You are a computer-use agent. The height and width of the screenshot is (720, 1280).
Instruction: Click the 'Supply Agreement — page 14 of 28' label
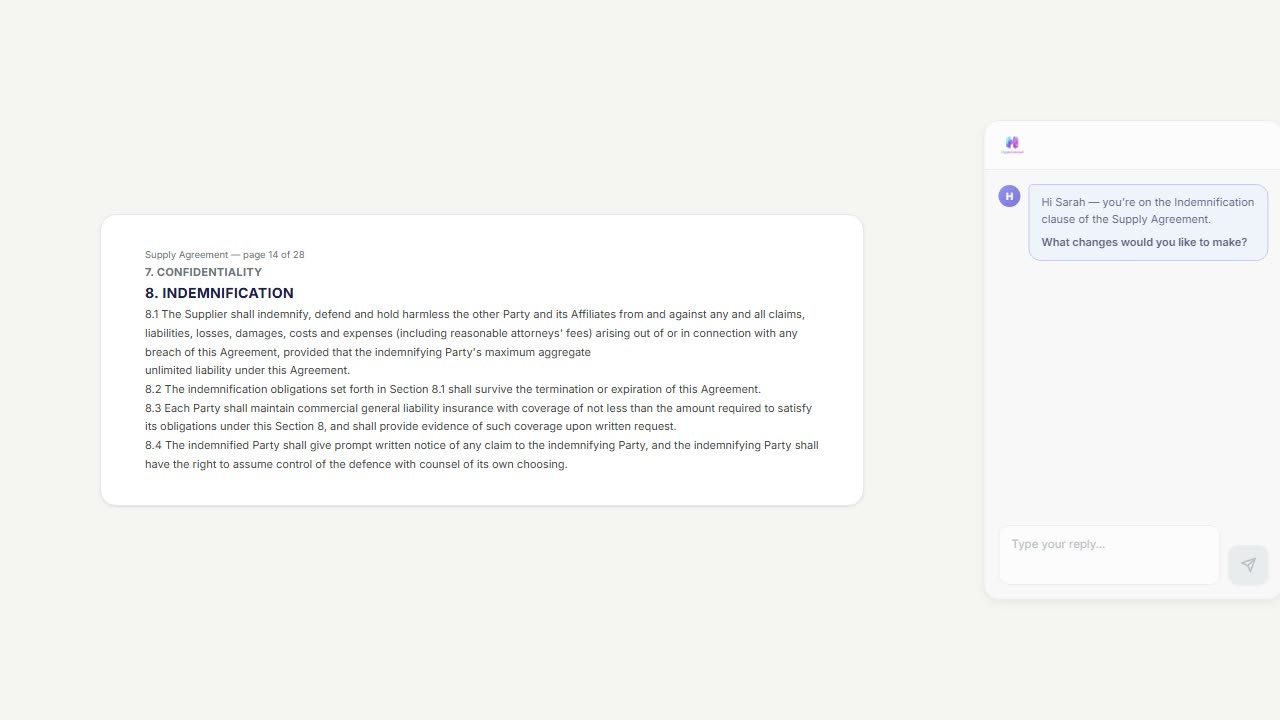224,255
